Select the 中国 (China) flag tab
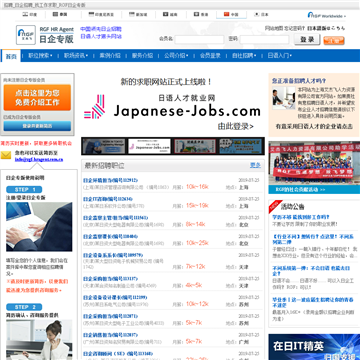 pyautogui.click(x=231, y=15)
